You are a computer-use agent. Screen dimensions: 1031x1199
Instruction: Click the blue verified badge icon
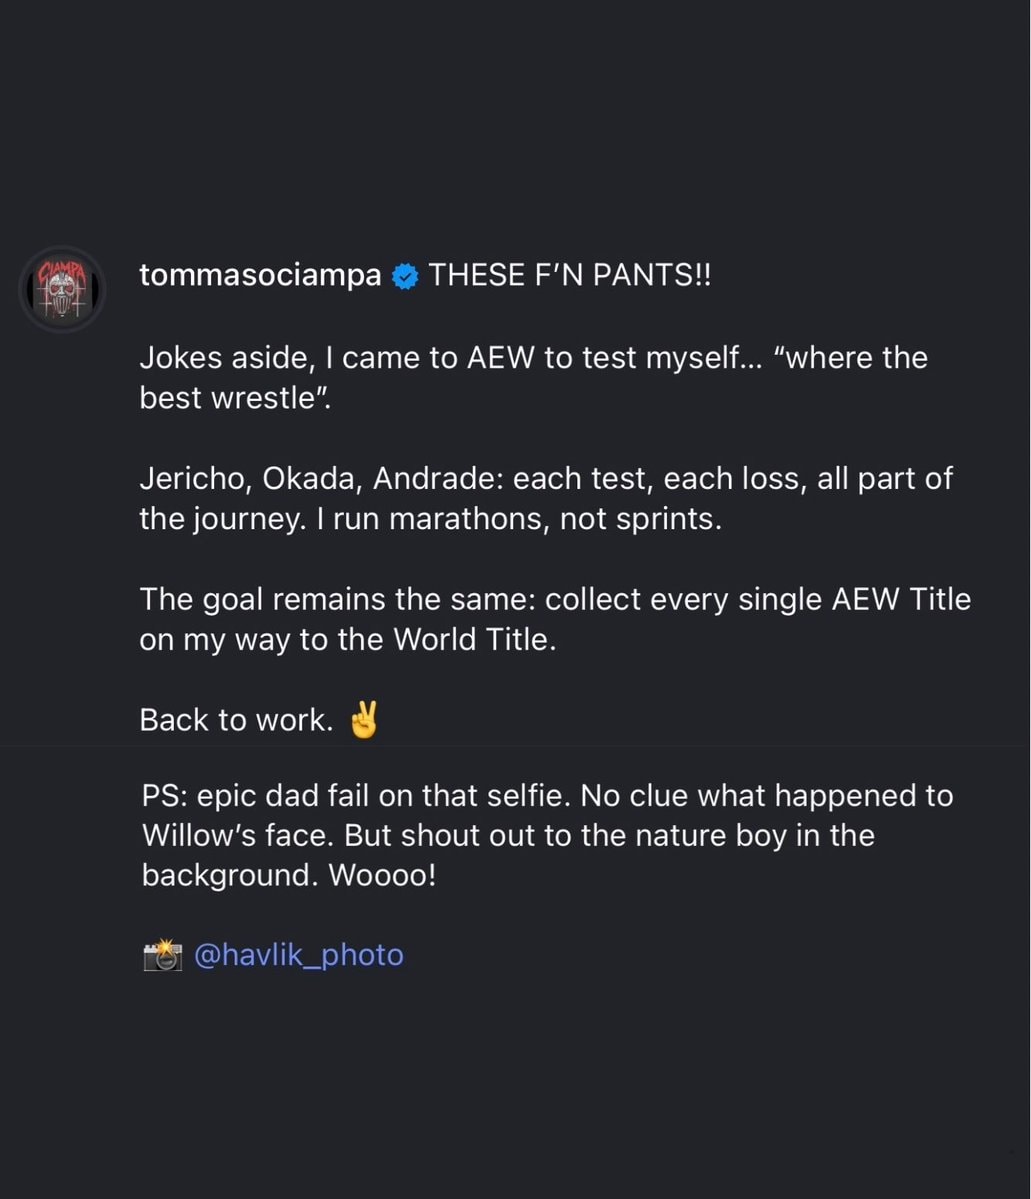point(405,276)
